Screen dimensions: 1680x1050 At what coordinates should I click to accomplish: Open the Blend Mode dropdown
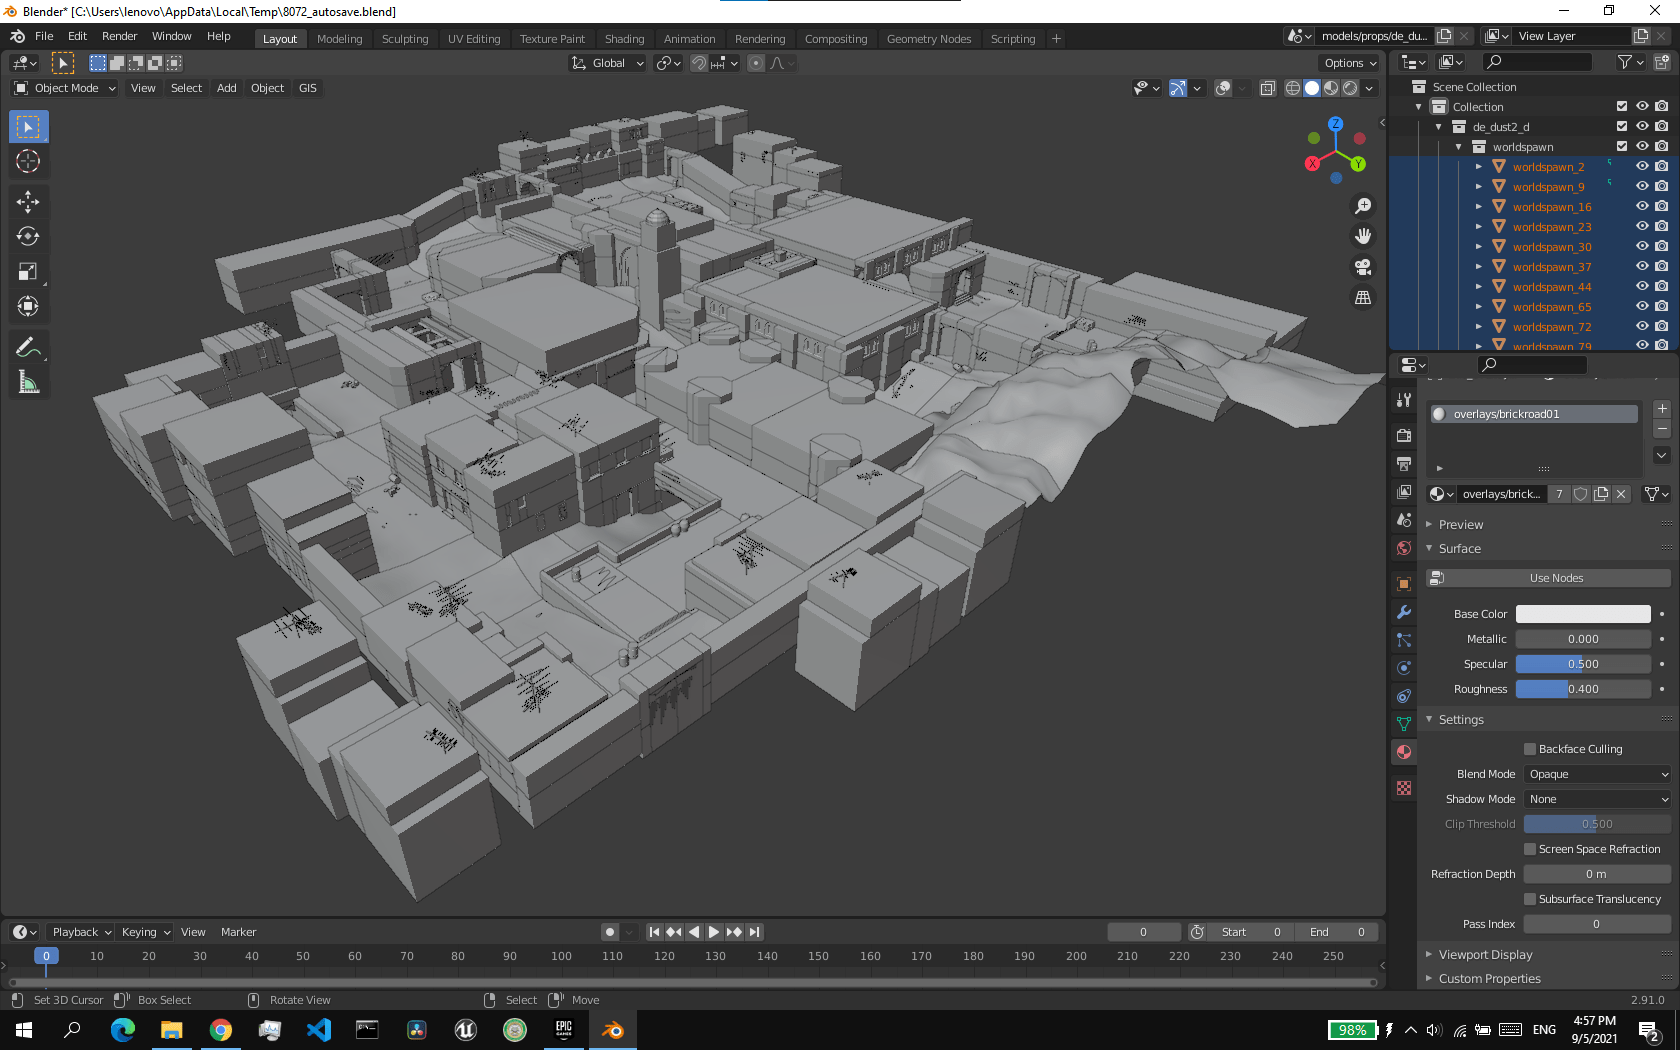pyautogui.click(x=1597, y=774)
